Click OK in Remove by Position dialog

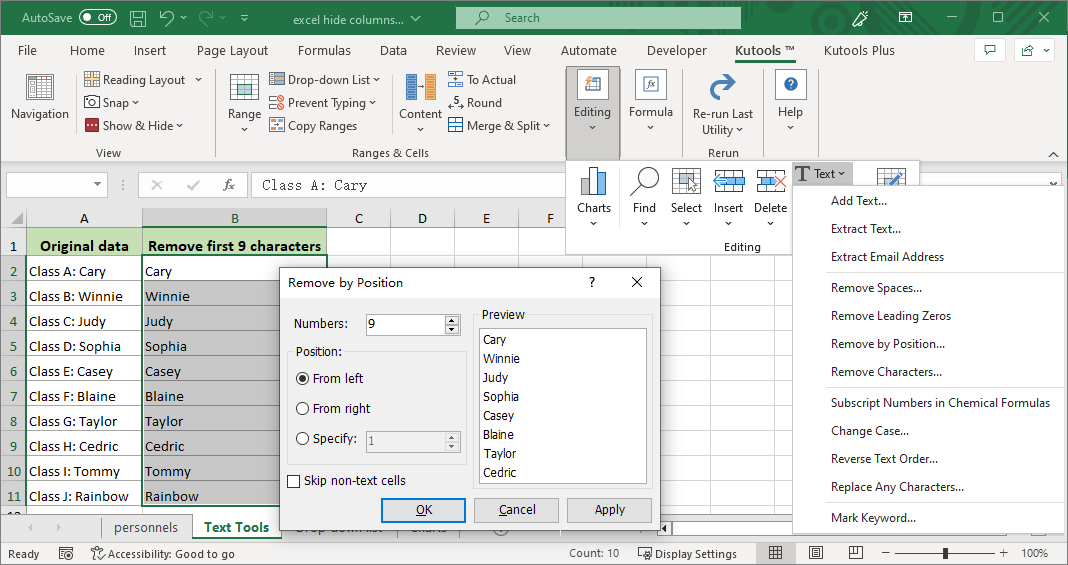click(424, 510)
